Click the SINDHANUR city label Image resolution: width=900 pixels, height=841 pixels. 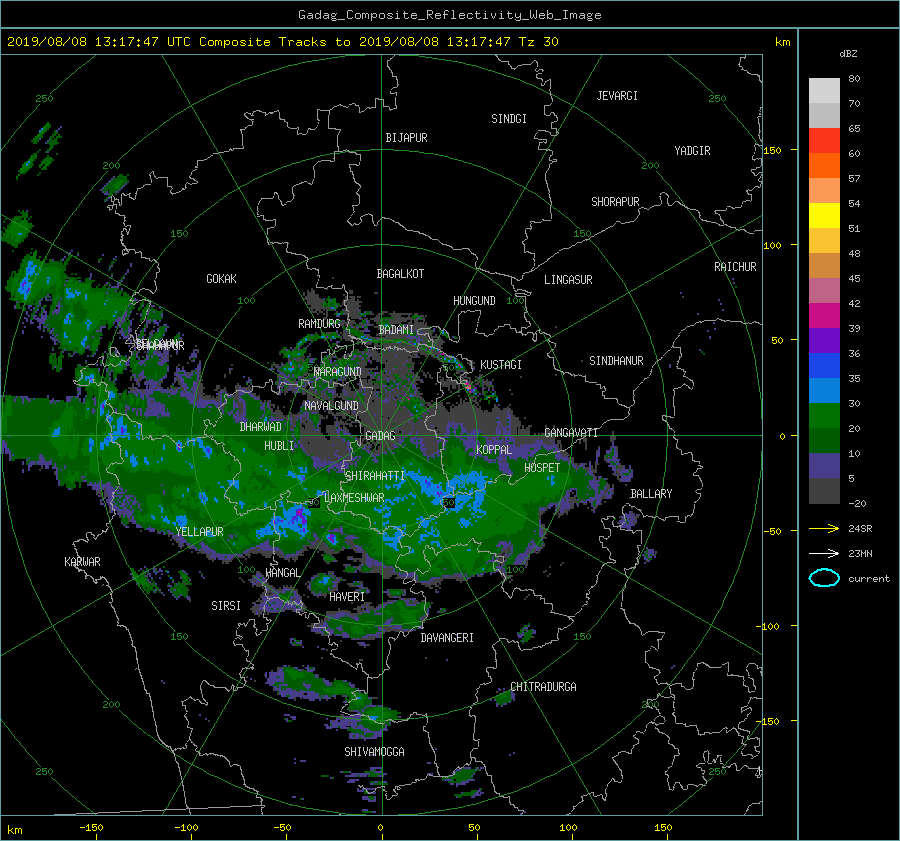tap(616, 361)
